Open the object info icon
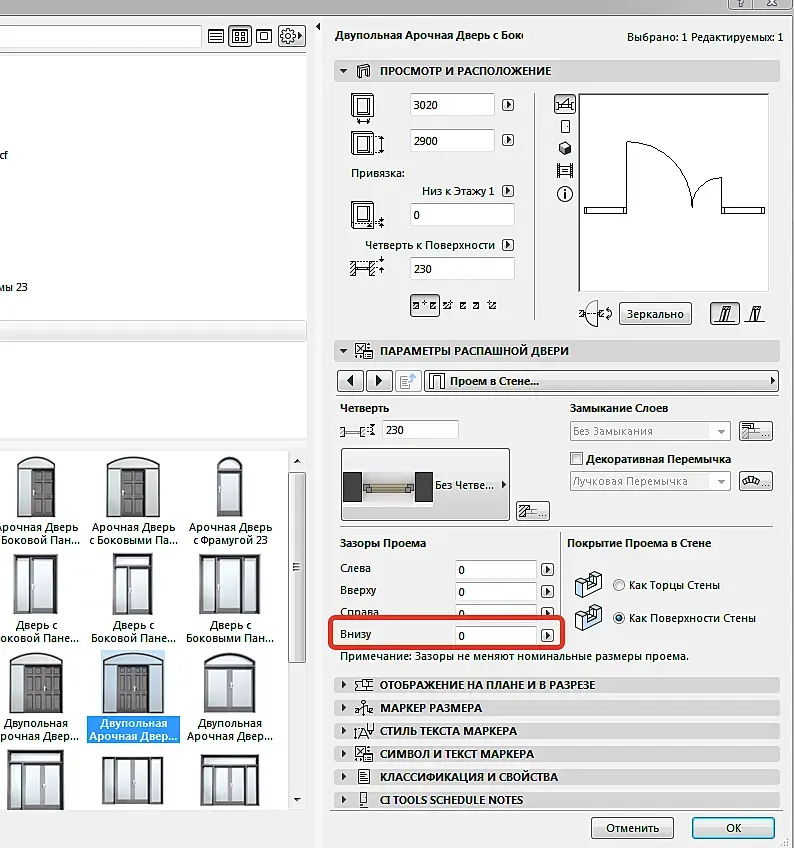 (565, 194)
